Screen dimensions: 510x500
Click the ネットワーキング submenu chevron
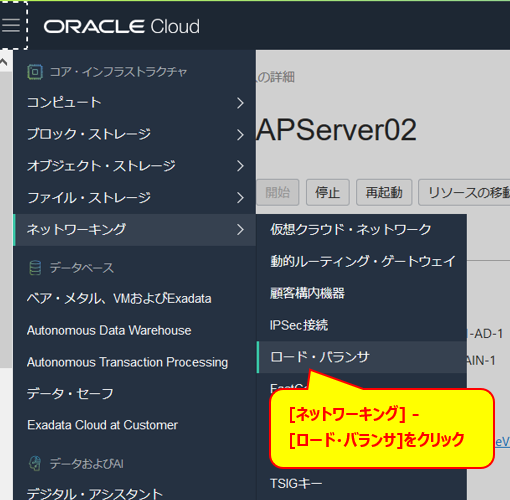point(240,230)
